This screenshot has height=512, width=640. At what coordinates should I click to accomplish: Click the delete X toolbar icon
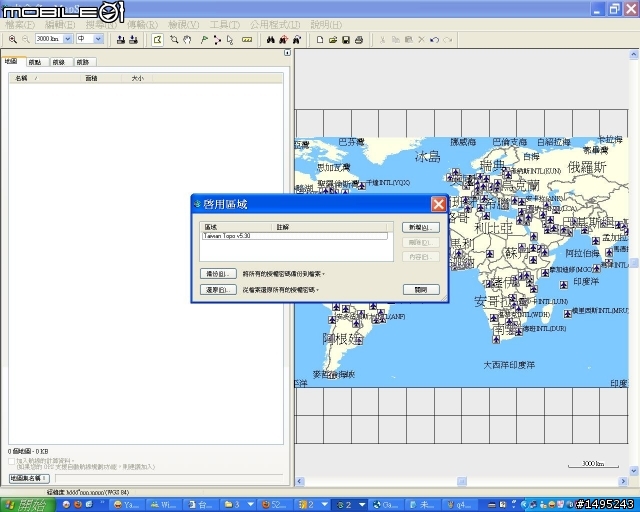pyautogui.click(x=422, y=40)
